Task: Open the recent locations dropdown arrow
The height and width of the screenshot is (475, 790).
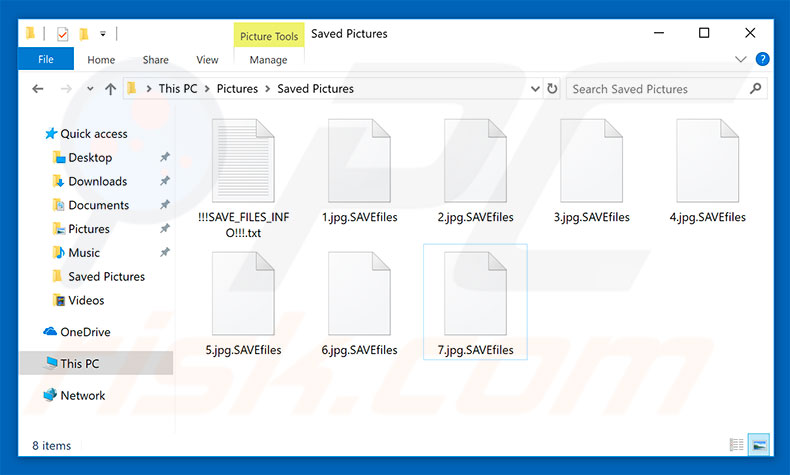Action: point(87,89)
